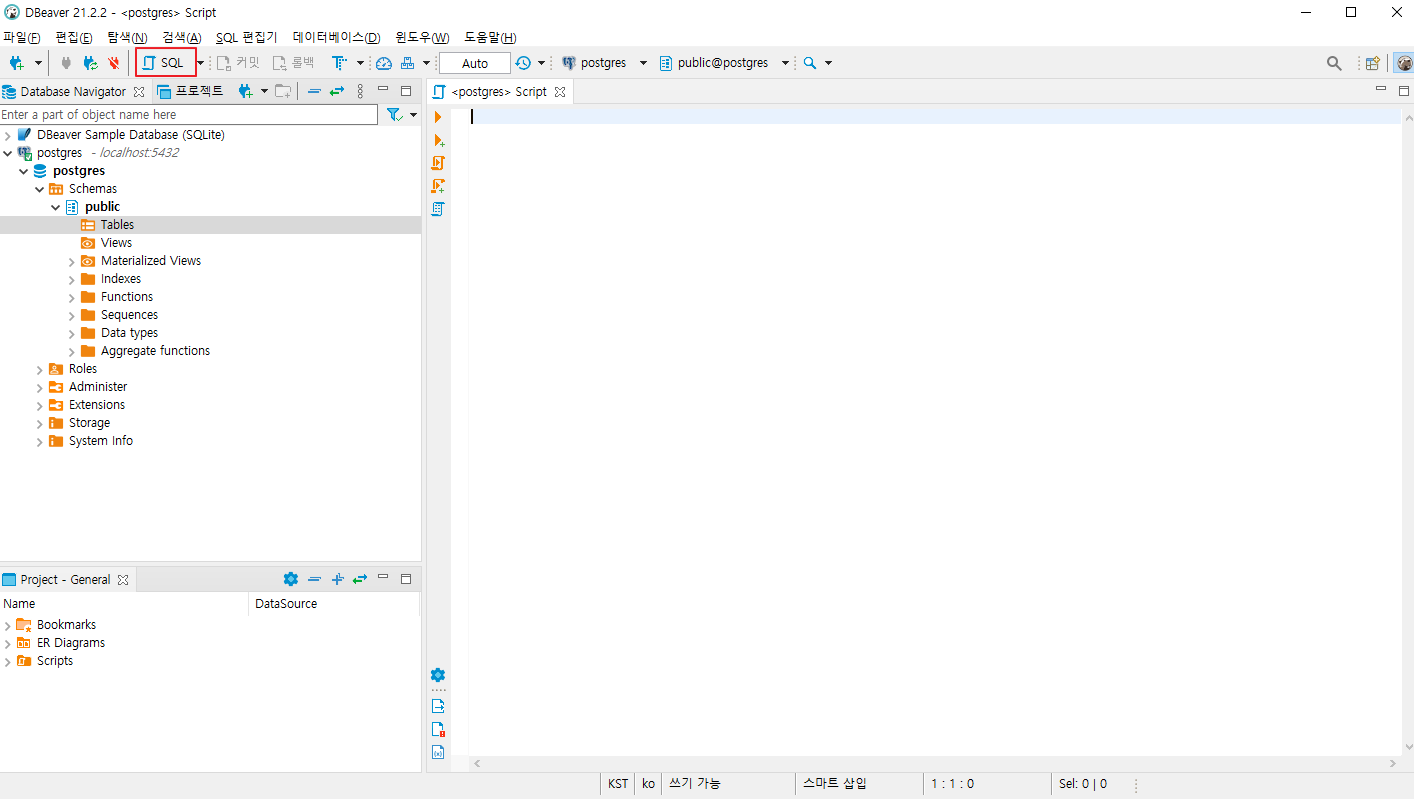Screen dimensions: 1414x799
Task: Toggle Link with Editor in Database Navigator
Action: click(337, 91)
